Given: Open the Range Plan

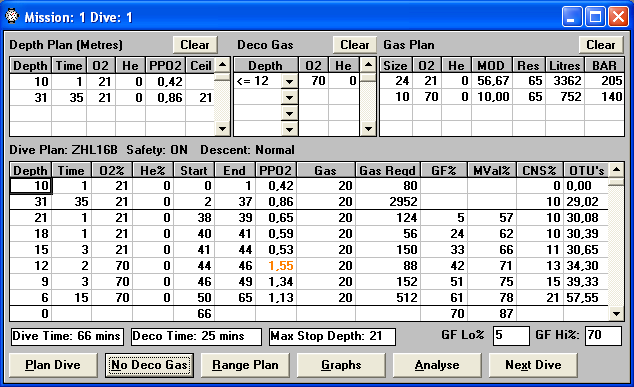Looking at the screenshot, I should point(245,365).
